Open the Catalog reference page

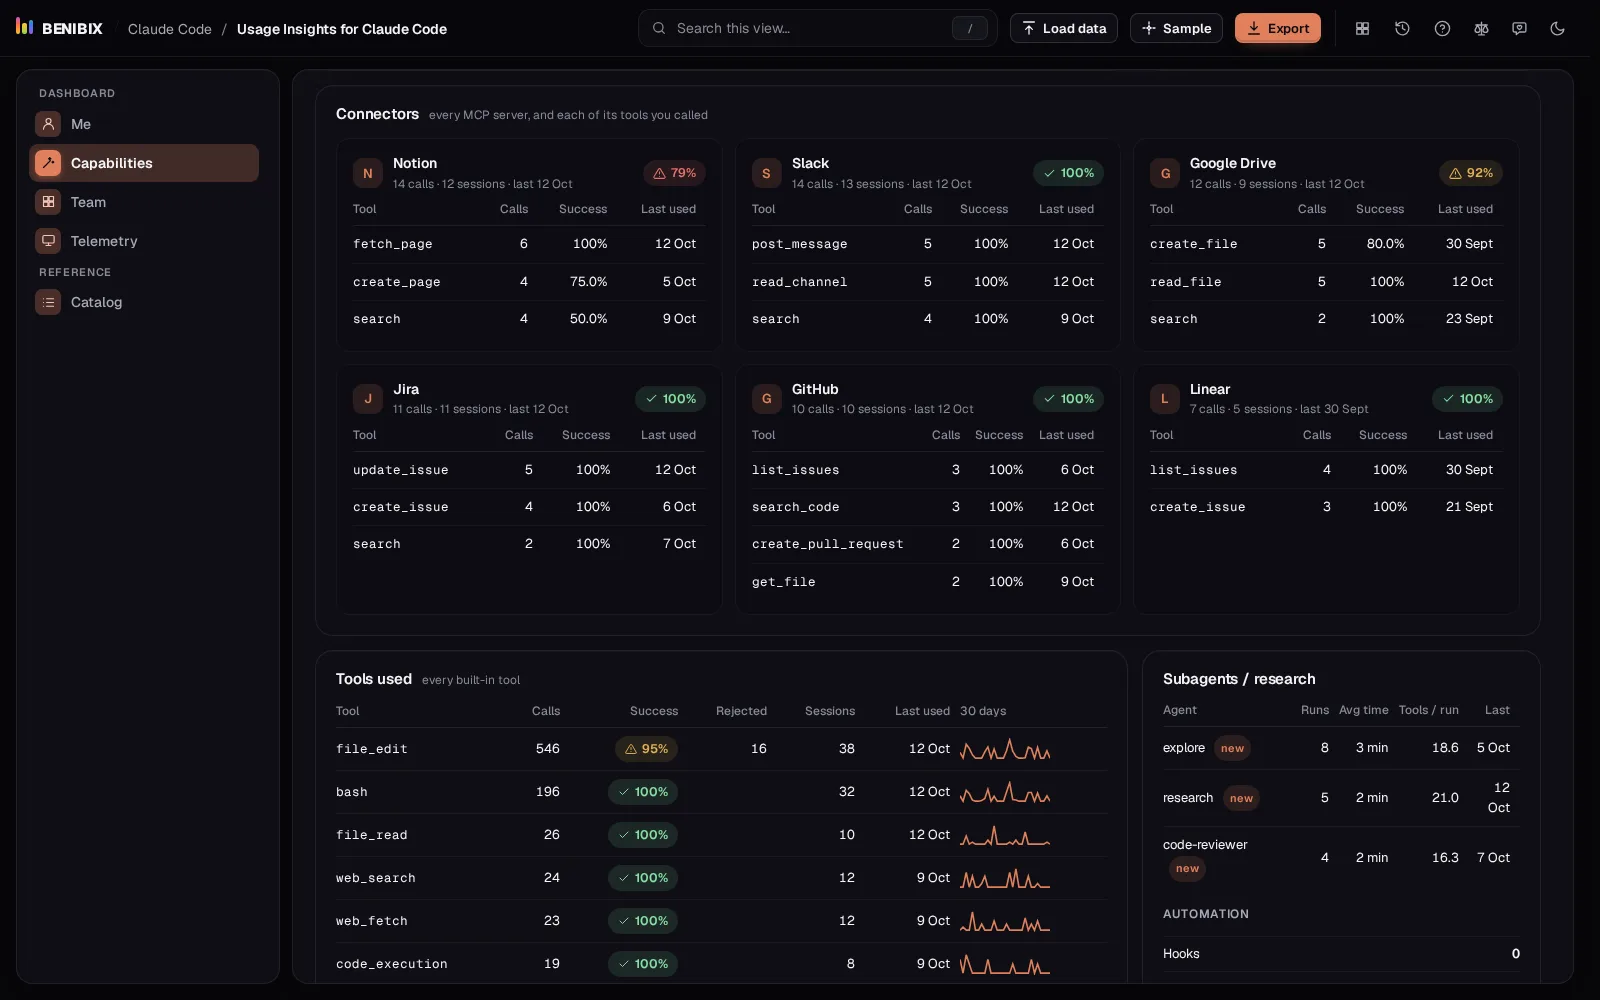coord(144,302)
